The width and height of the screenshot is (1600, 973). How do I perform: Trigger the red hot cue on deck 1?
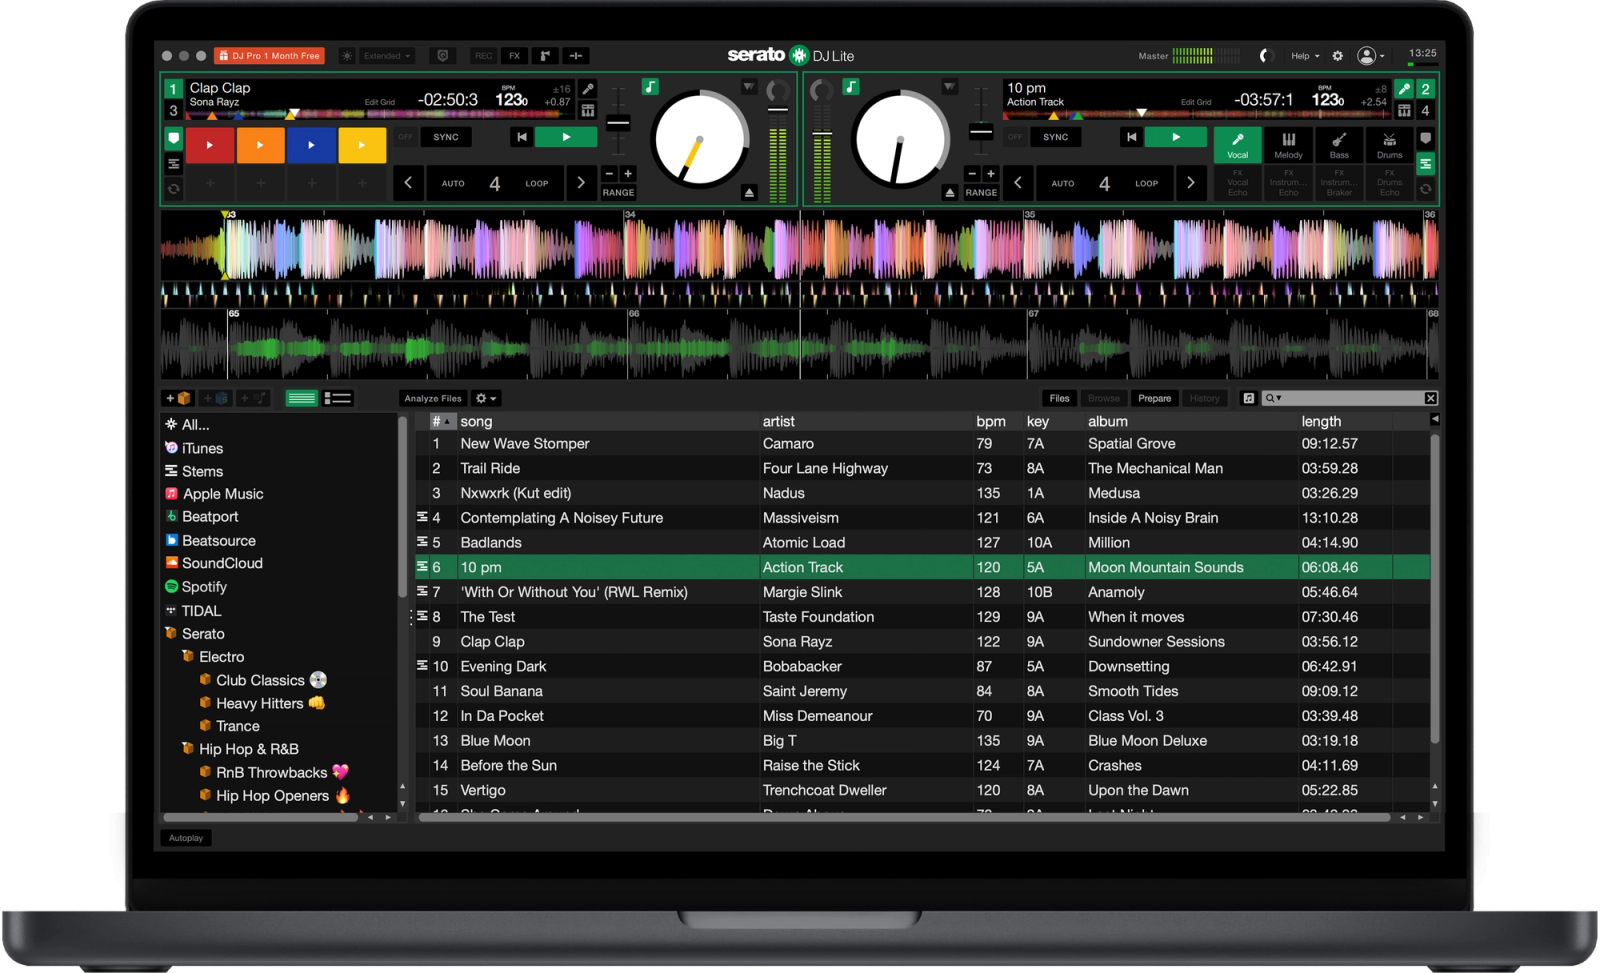tap(209, 145)
